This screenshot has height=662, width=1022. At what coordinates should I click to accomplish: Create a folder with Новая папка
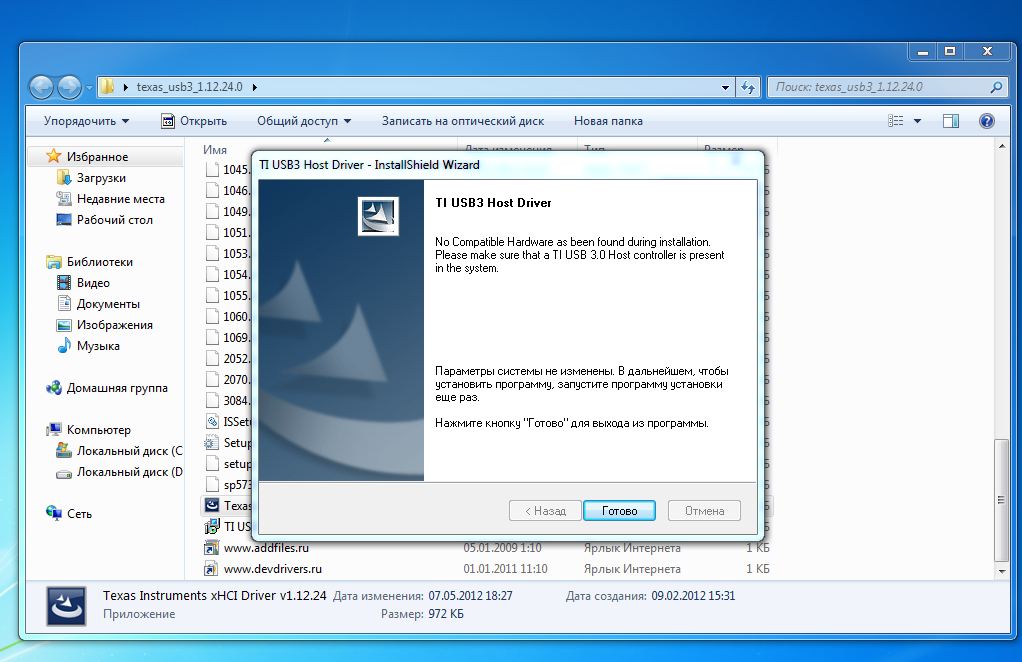(608, 121)
